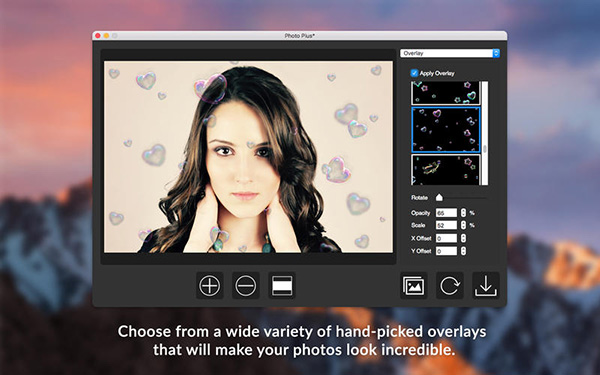Select the bottom overlay thumbnail
Screen dimensions: 600x375
point(445,170)
